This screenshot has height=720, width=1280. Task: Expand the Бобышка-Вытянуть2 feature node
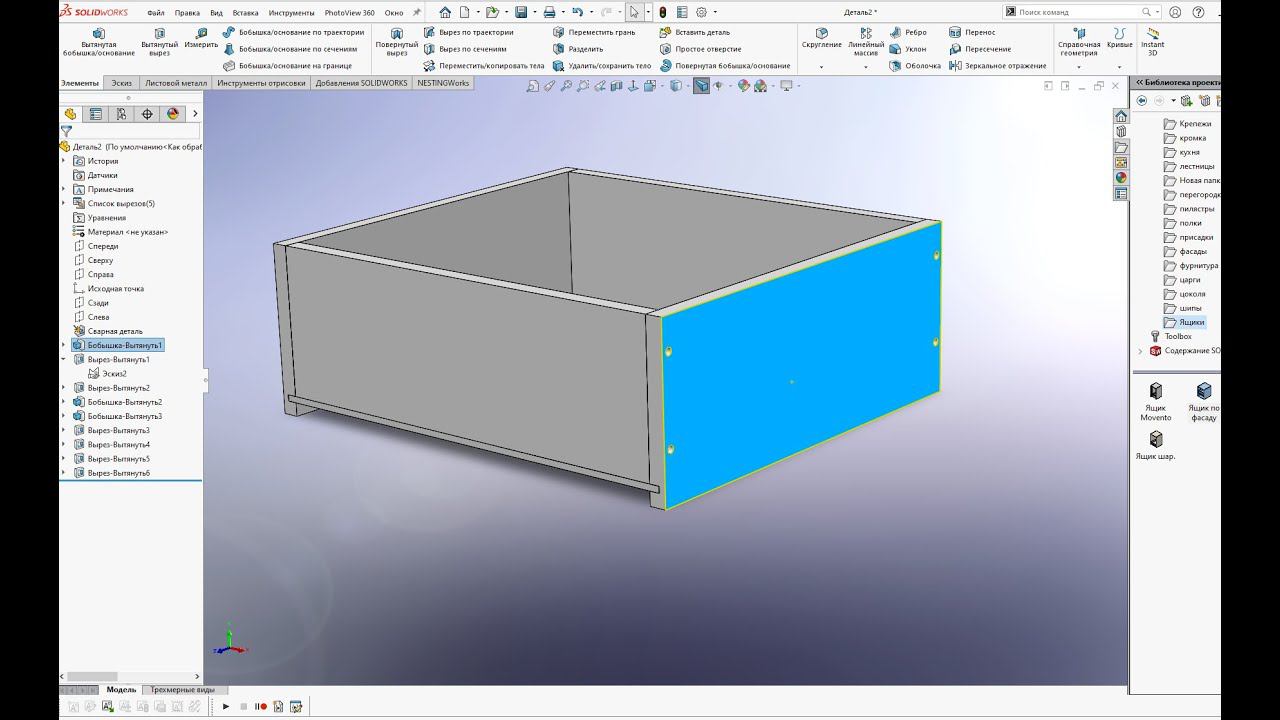[x=64, y=402]
